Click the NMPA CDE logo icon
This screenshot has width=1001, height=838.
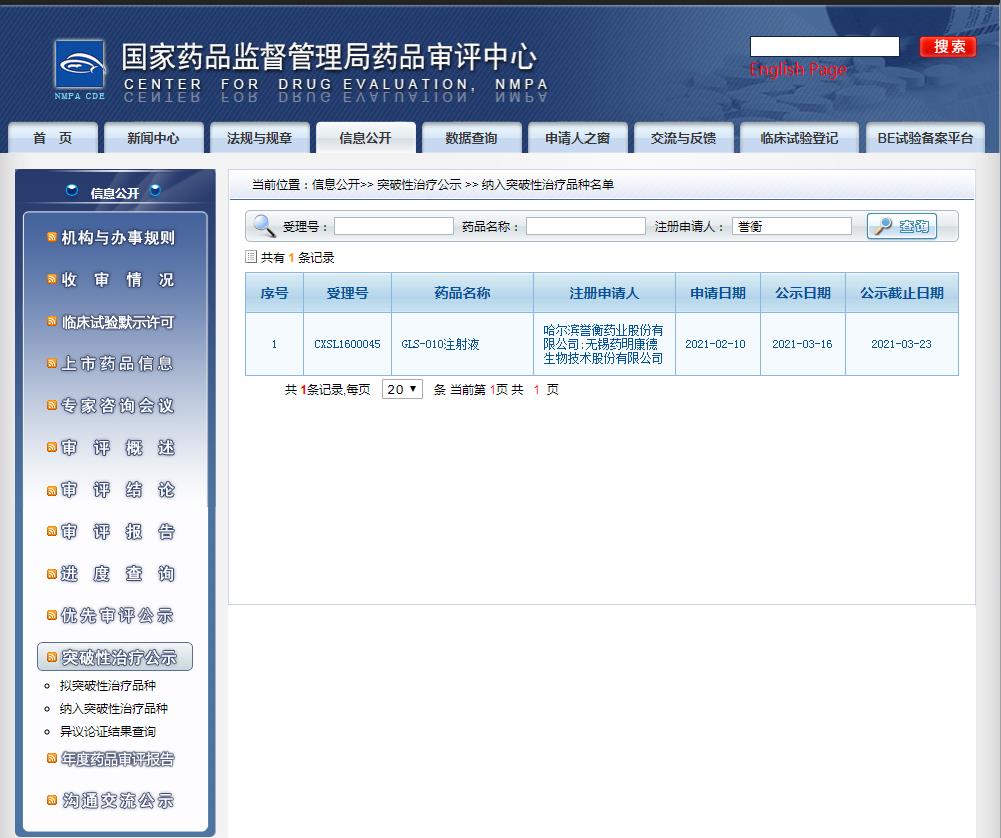click(80, 70)
